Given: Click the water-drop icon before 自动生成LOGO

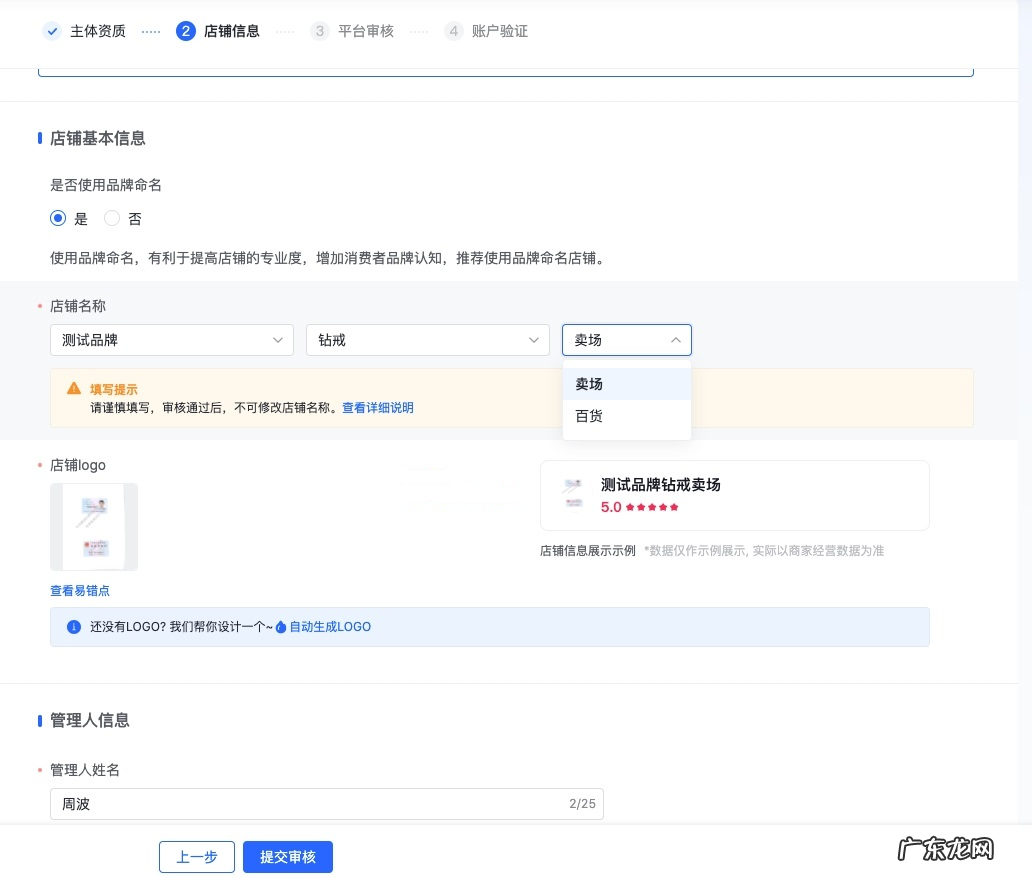Looking at the screenshot, I should [281, 627].
